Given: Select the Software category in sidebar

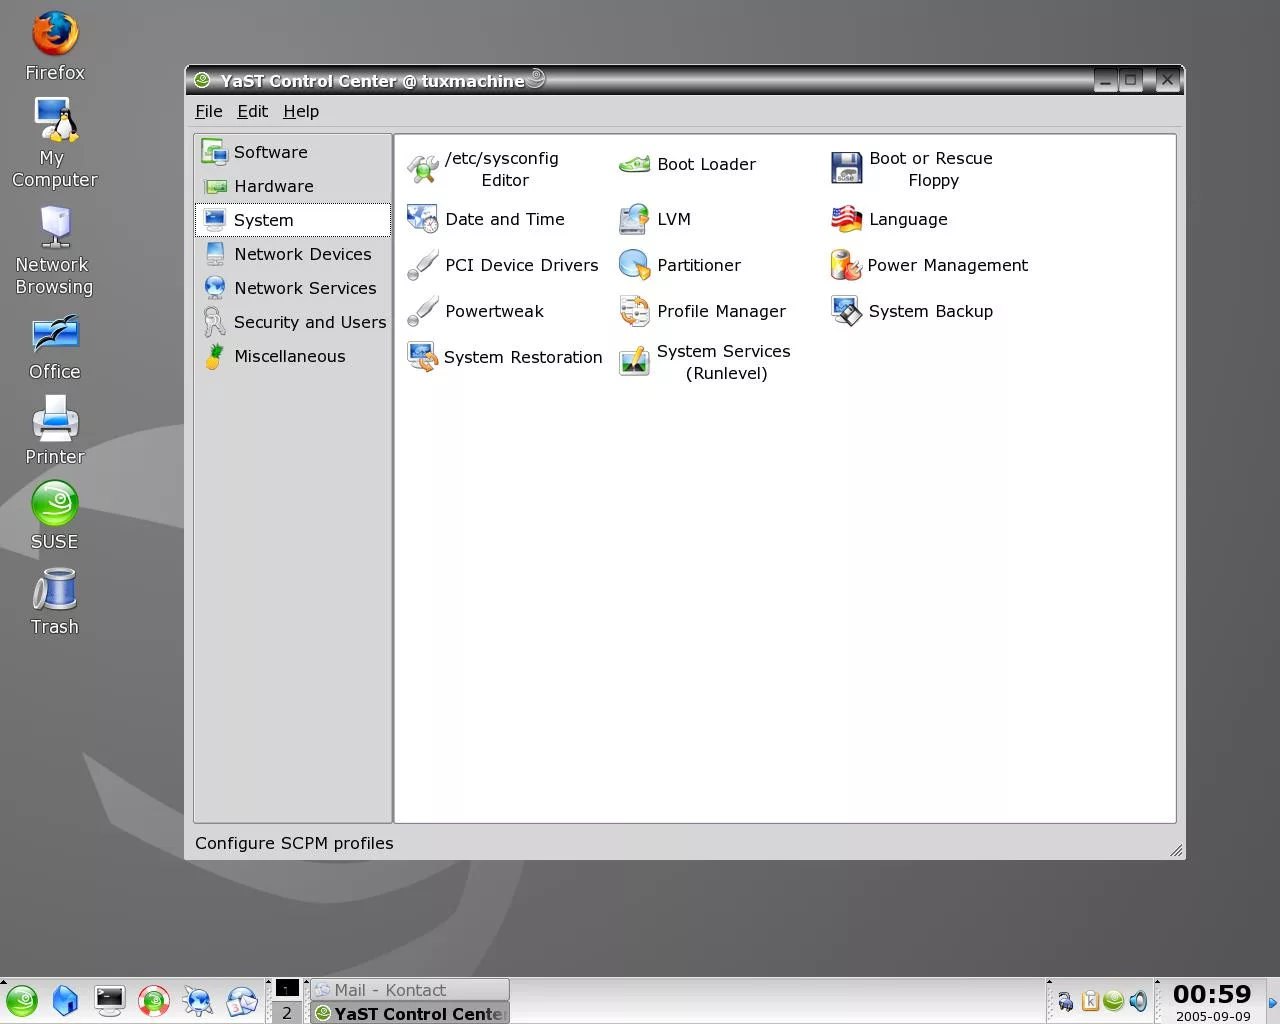Looking at the screenshot, I should 292,152.
